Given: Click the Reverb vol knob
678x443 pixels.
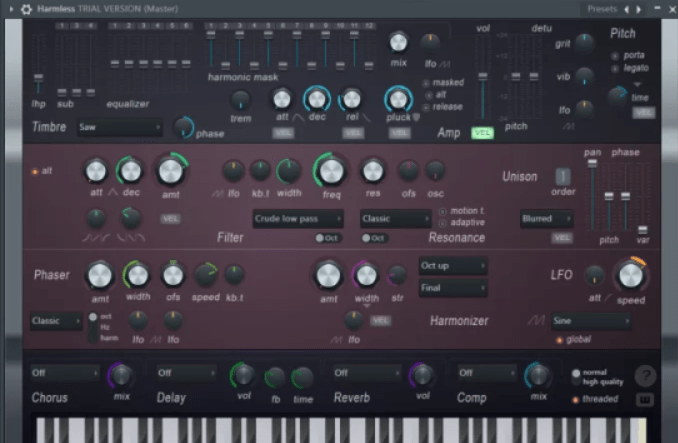Looking at the screenshot, I should [422, 376].
